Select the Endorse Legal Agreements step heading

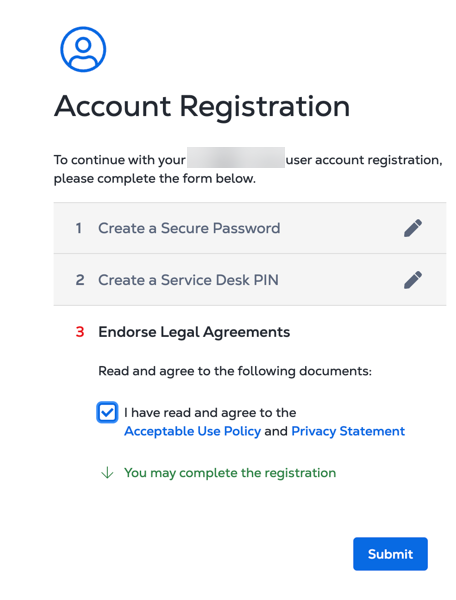coord(194,332)
